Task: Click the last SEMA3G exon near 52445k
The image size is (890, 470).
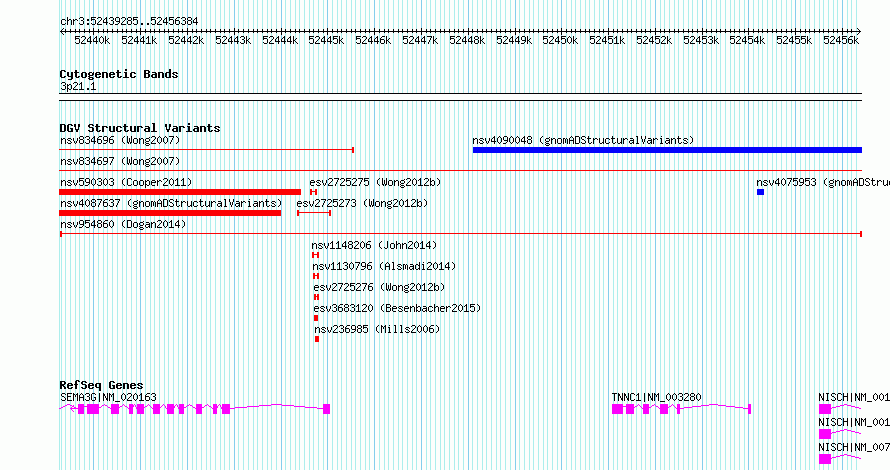Action: pyautogui.click(x=326, y=409)
